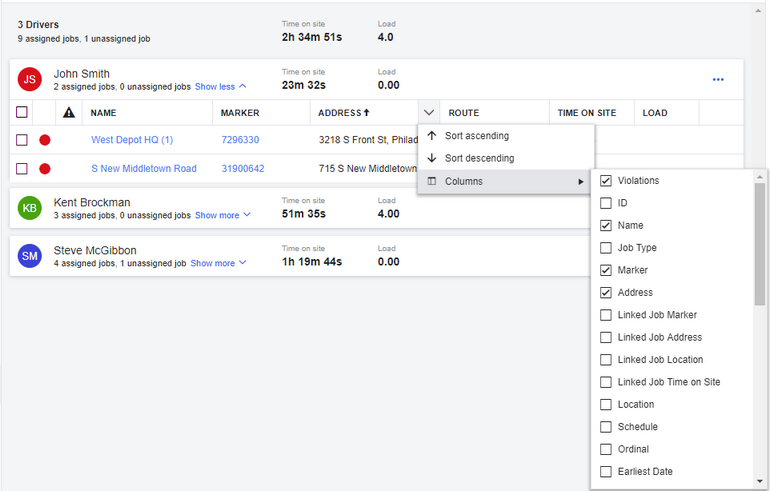Screen dimensions: 770x491
Task: Uncheck the Marker column checkbox
Action: pyautogui.click(x=605, y=270)
